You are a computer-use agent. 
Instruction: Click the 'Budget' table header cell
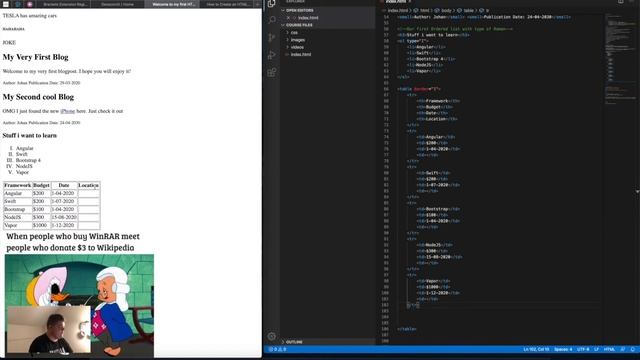click(41, 185)
